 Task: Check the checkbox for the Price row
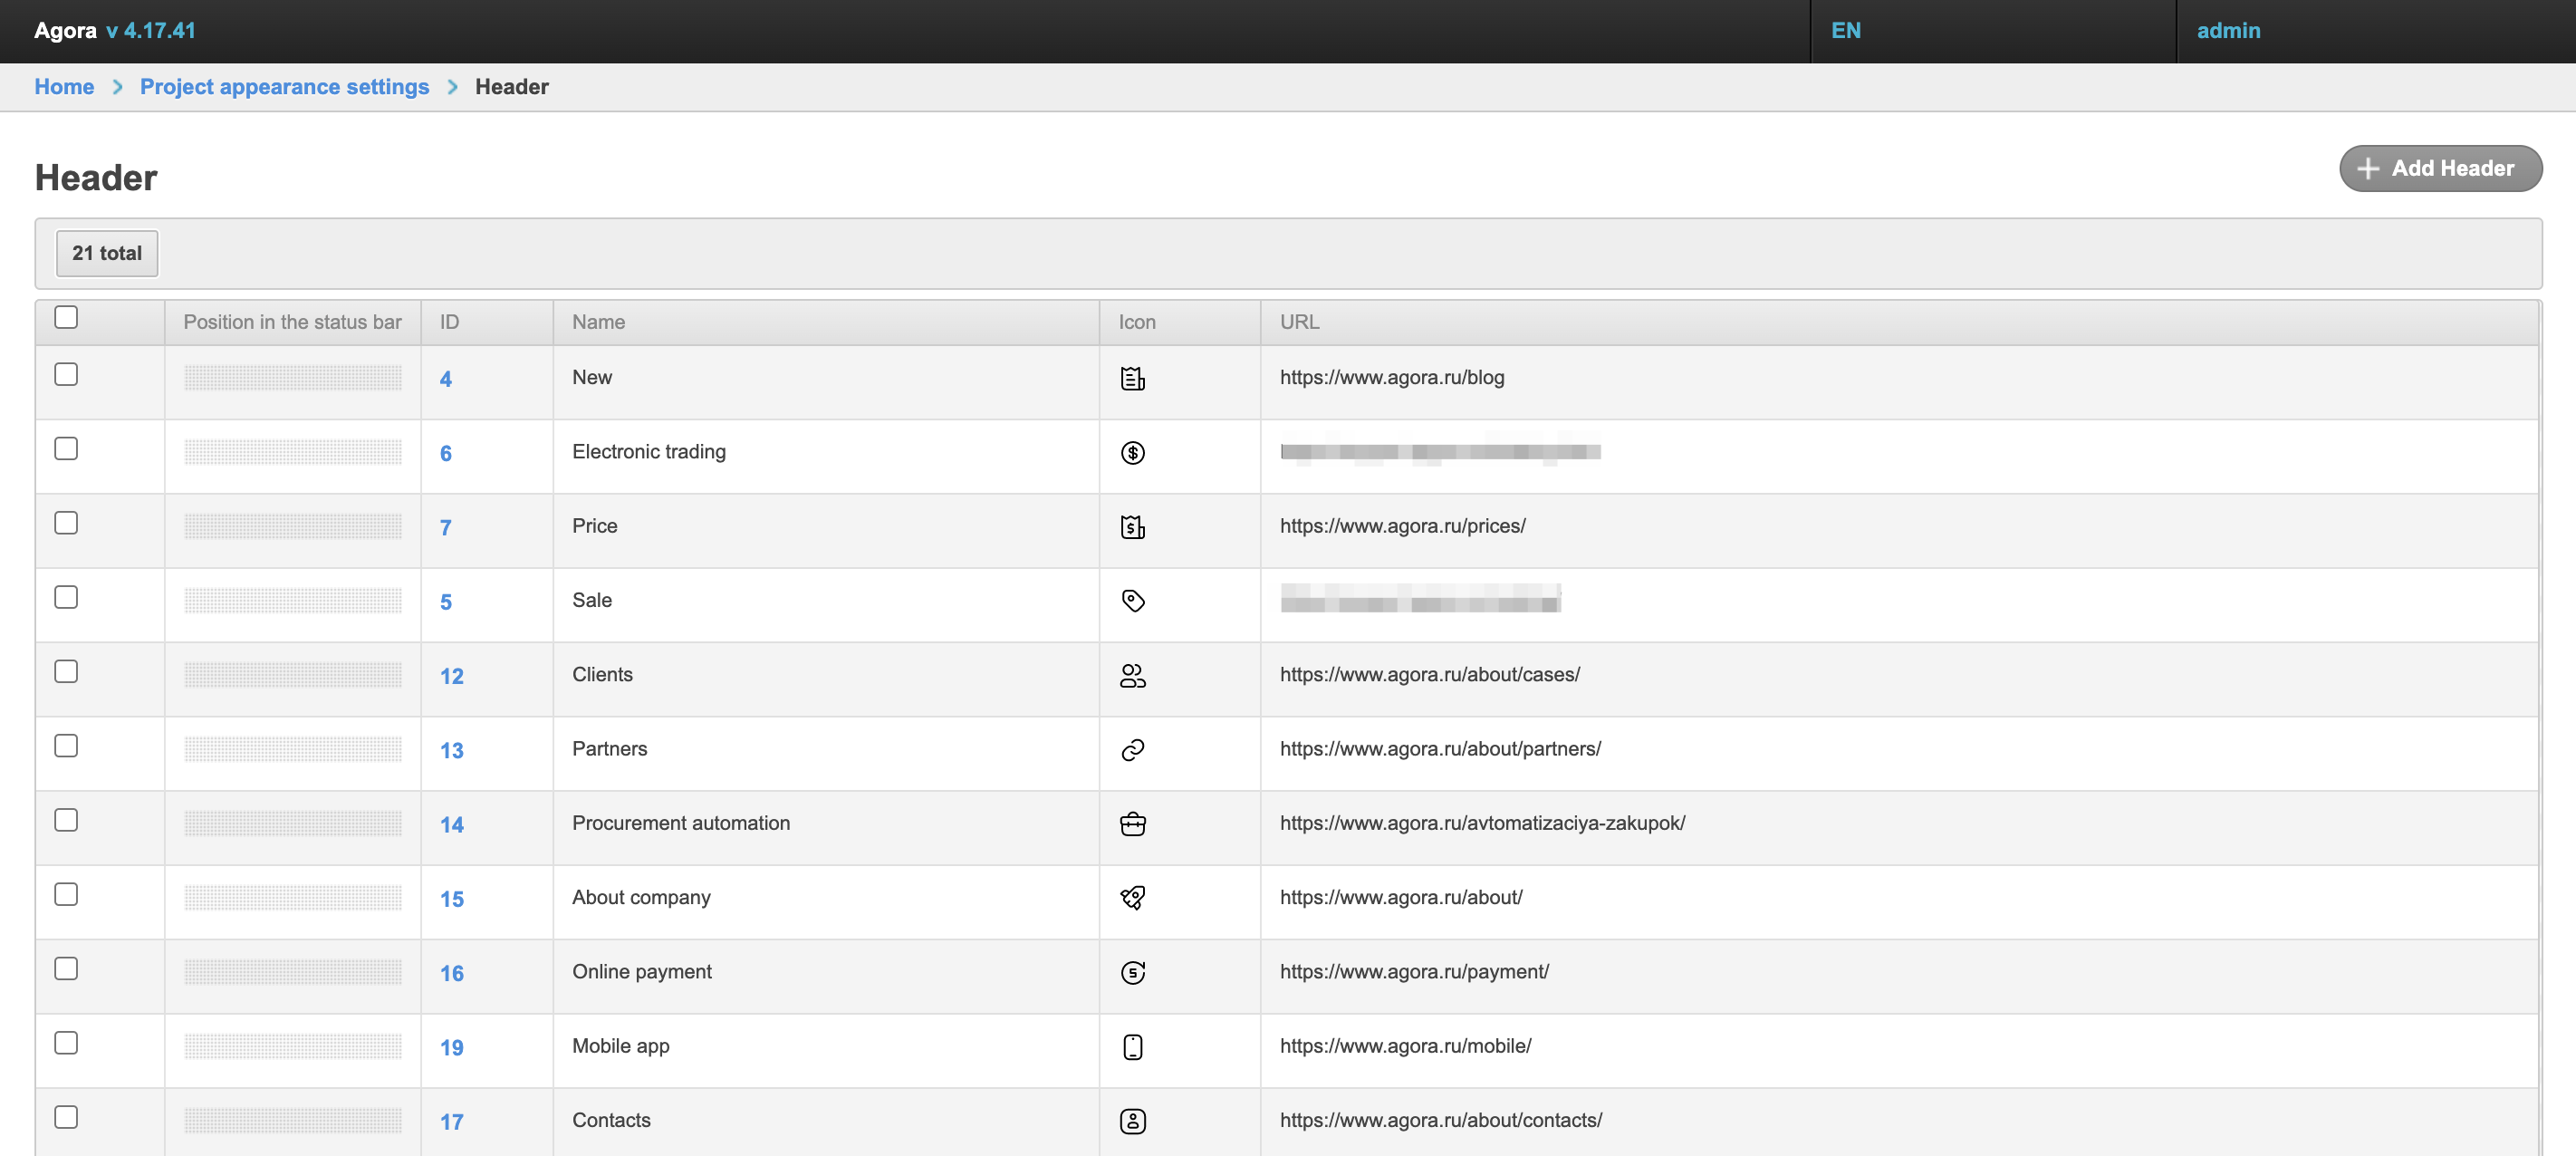66,523
